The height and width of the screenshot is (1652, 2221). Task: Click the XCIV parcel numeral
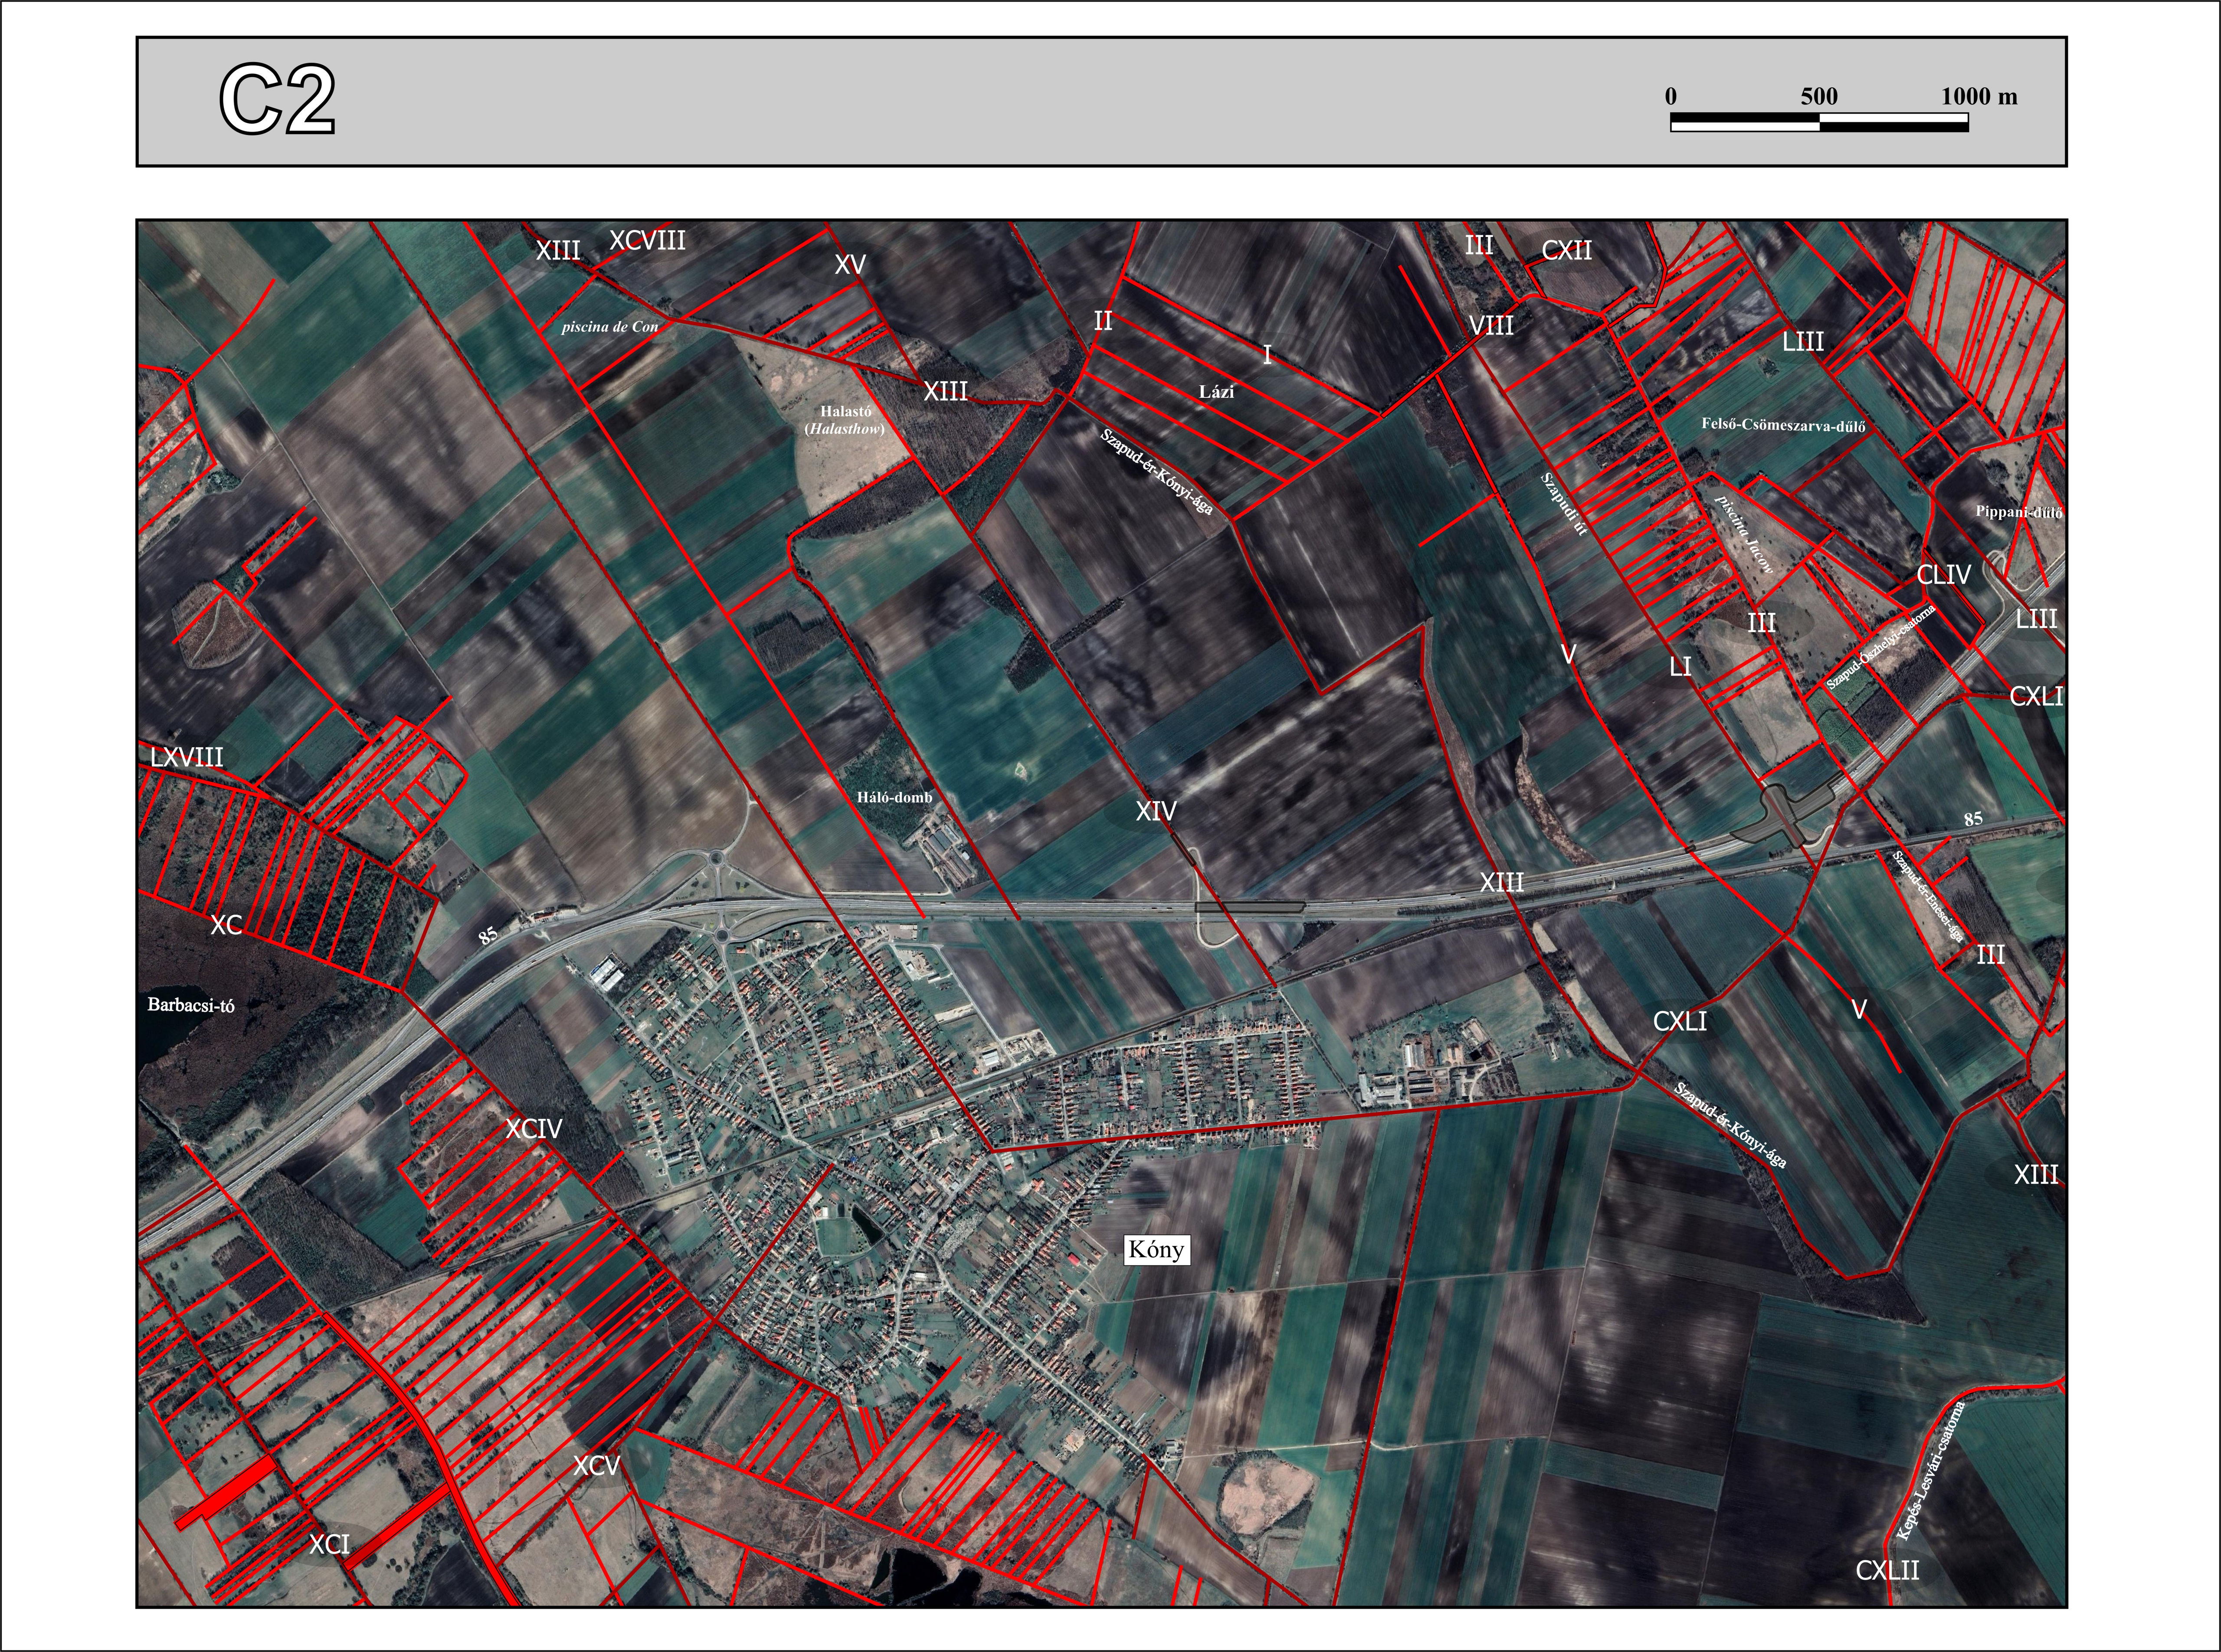533,1129
